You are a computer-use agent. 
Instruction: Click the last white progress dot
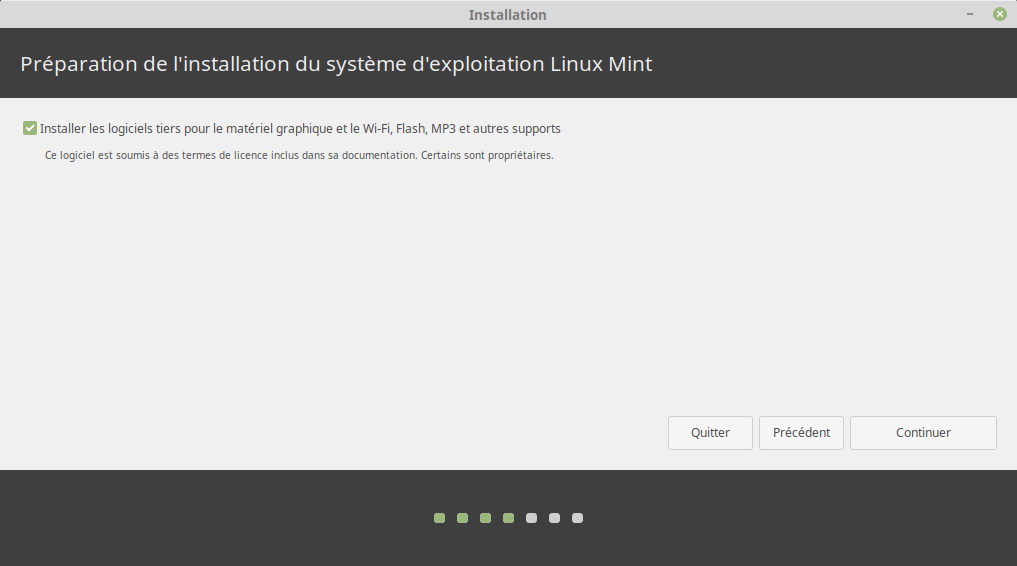tap(577, 518)
